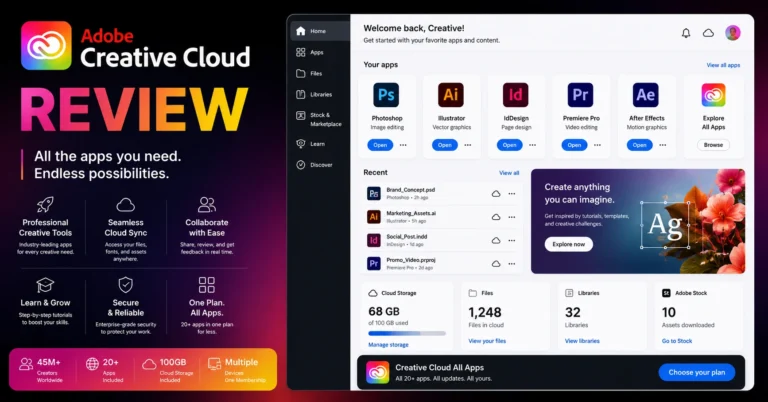Click the Files card folder icon
The width and height of the screenshot is (768, 402).
click(x=473, y=293)
